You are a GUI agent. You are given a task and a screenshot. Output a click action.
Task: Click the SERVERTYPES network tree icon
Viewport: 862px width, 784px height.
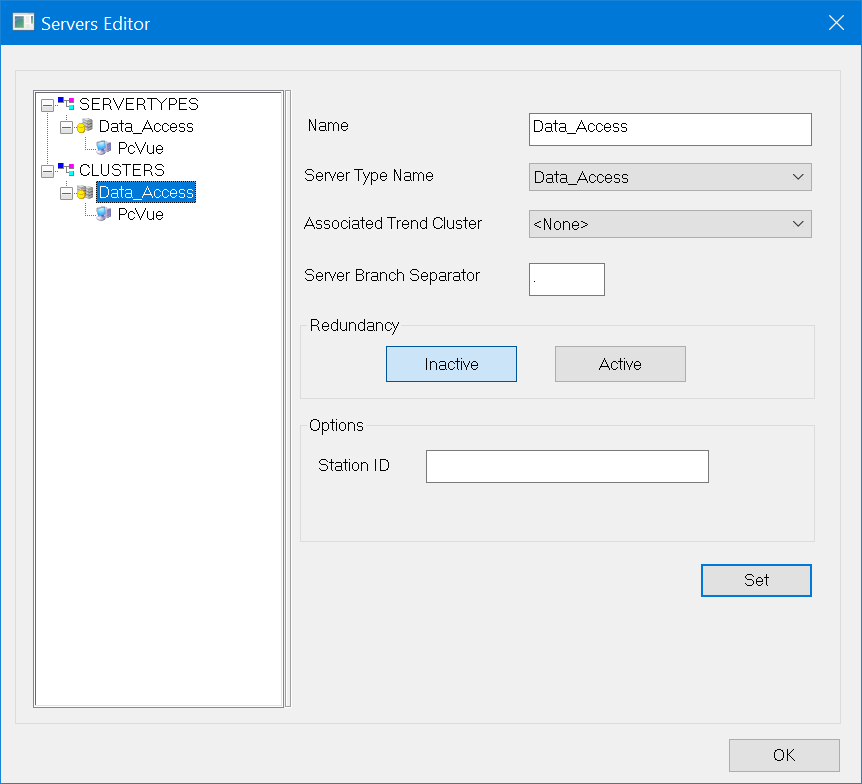[66, 104]
